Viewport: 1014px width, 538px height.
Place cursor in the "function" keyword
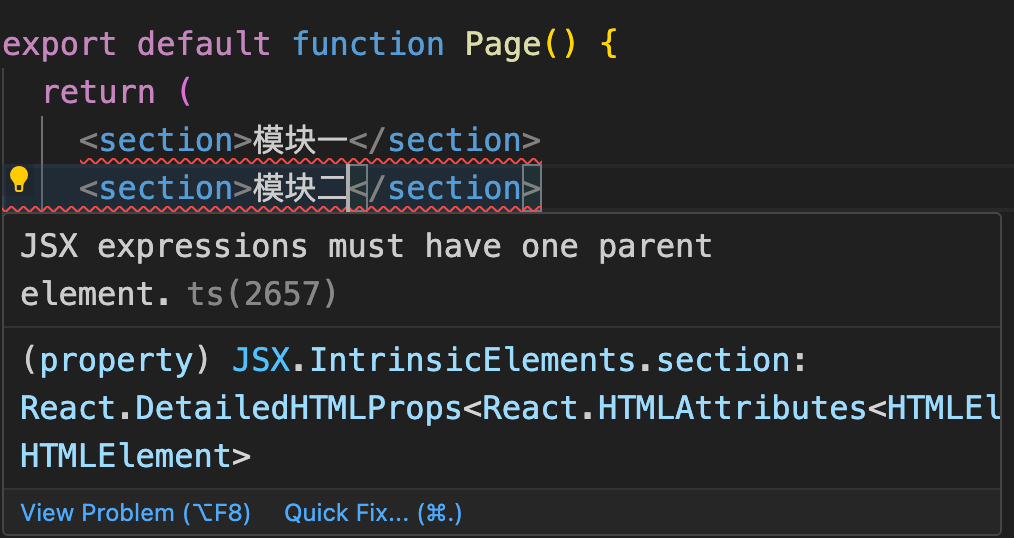pyautogui.click(x=368, y=44)
